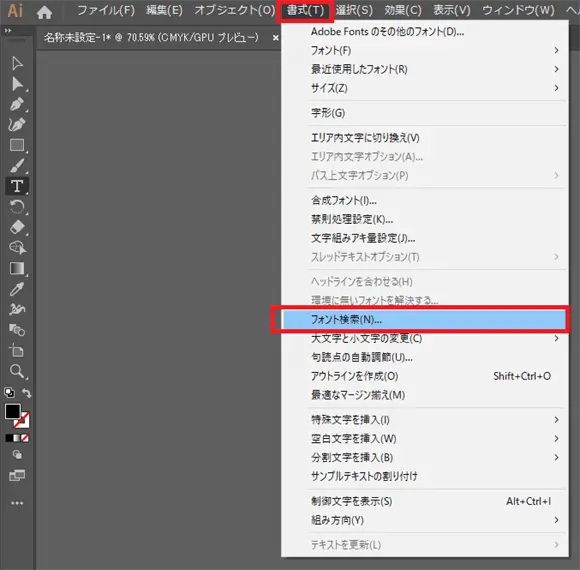580x570 pixels.
Task: Select the Pen tool
Action: point(17,104)
